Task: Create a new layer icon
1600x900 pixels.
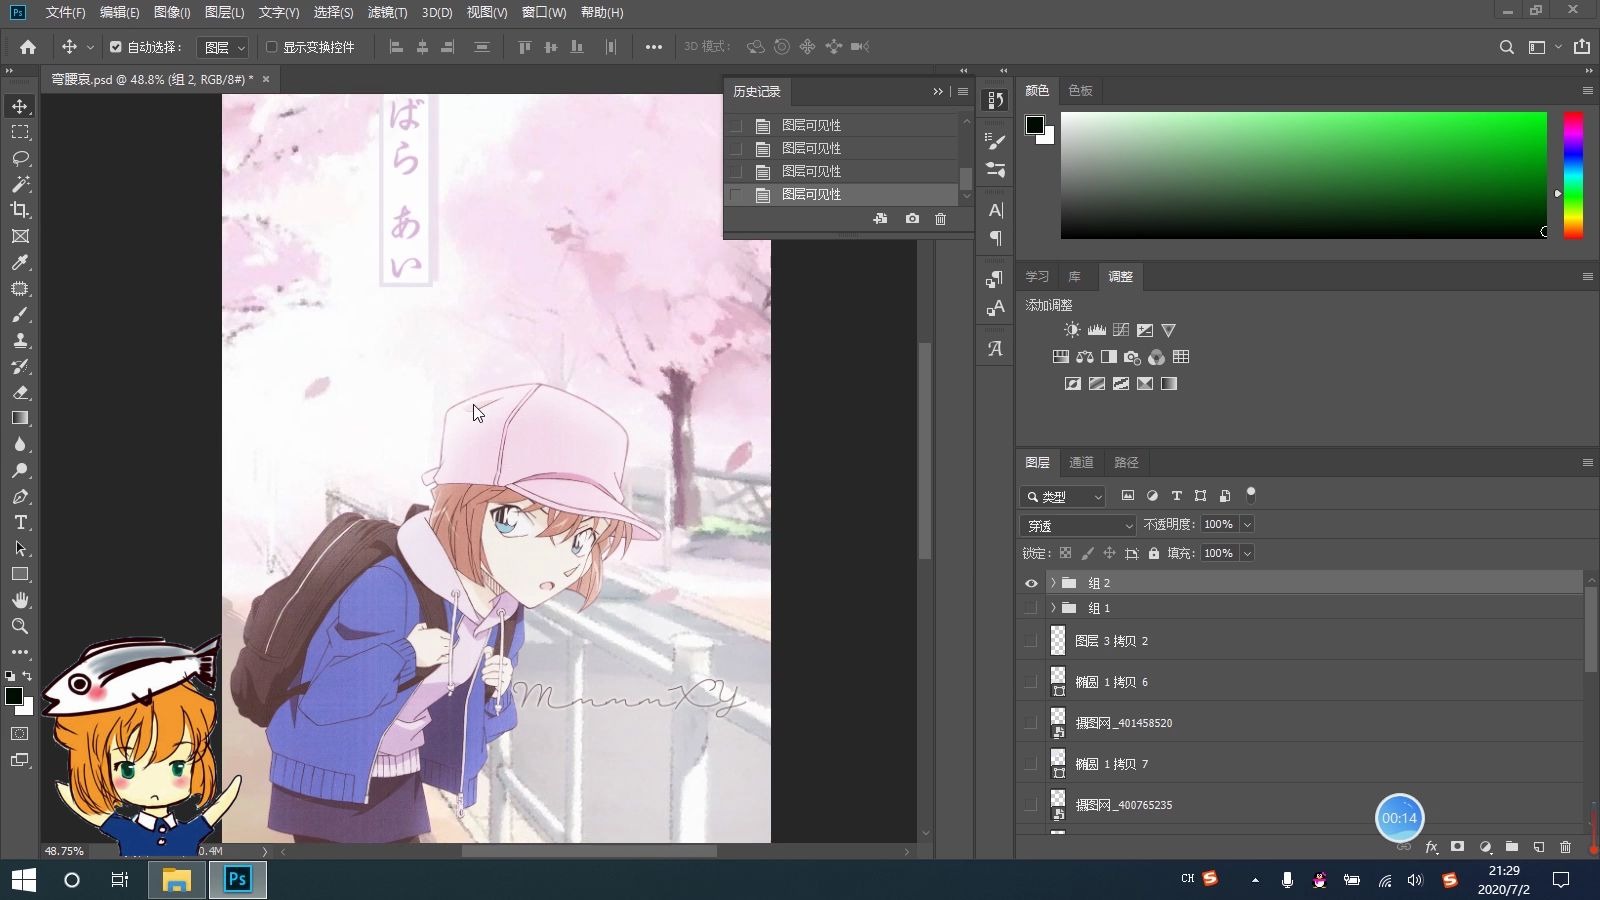Action: [x=1538, y=847]
